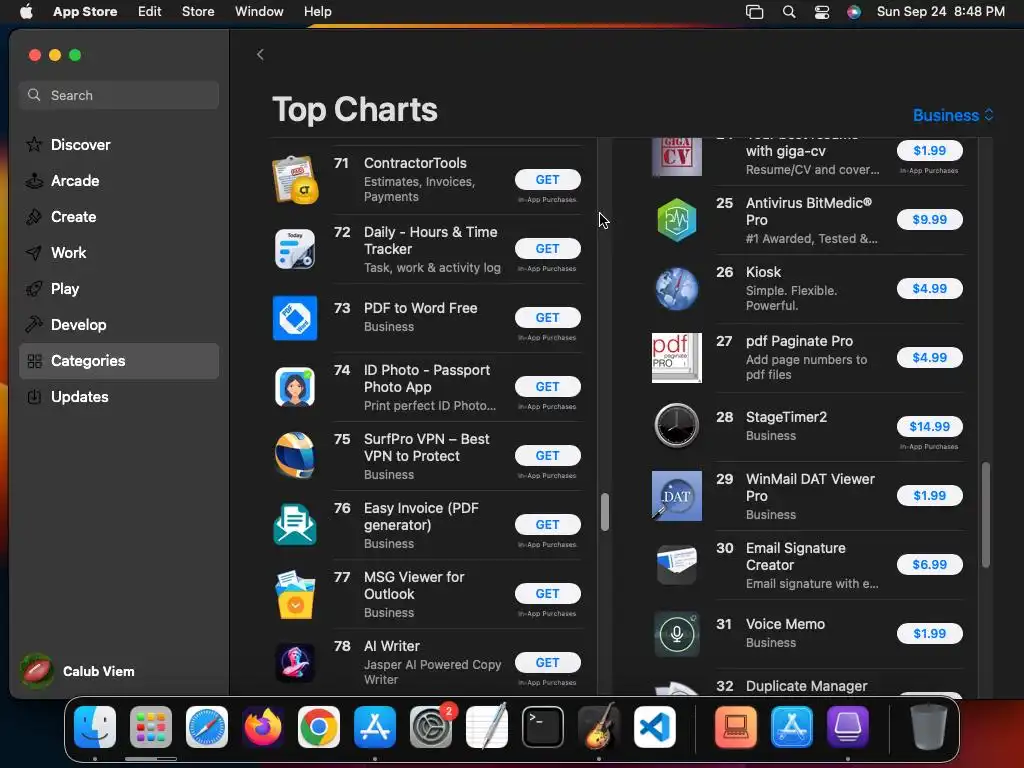Click the paid apps list scrollbar

[986, 515]
